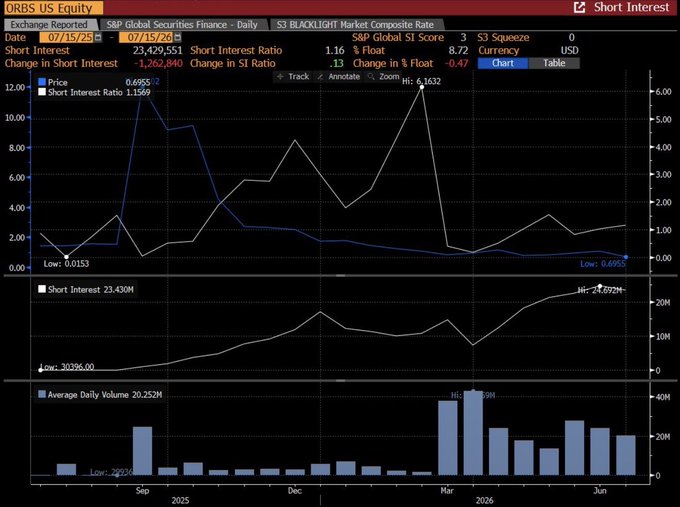Viewport: 680px width, 507px height.
Task: Click the Short Interest pop-out icon
Action: click(579, 7)
